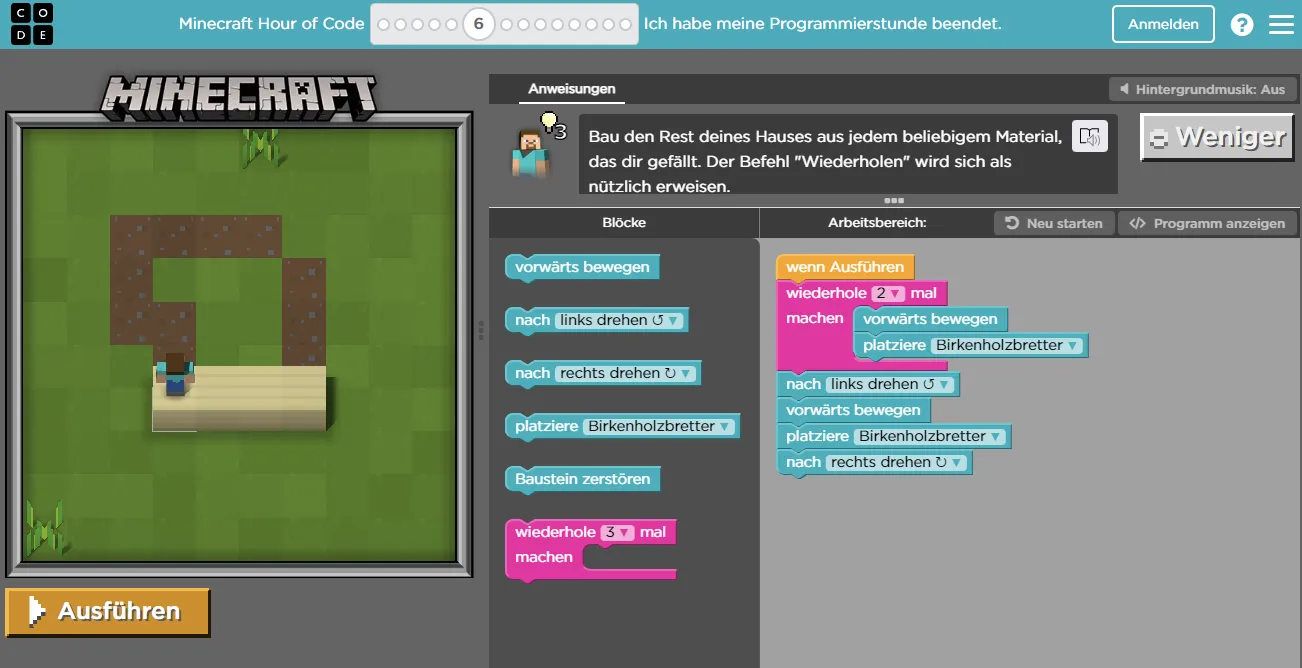This screenshot has height=668, width=1302.
Task: Open workspace 'links drehen' direction dropdown
Action: point(890,384)
